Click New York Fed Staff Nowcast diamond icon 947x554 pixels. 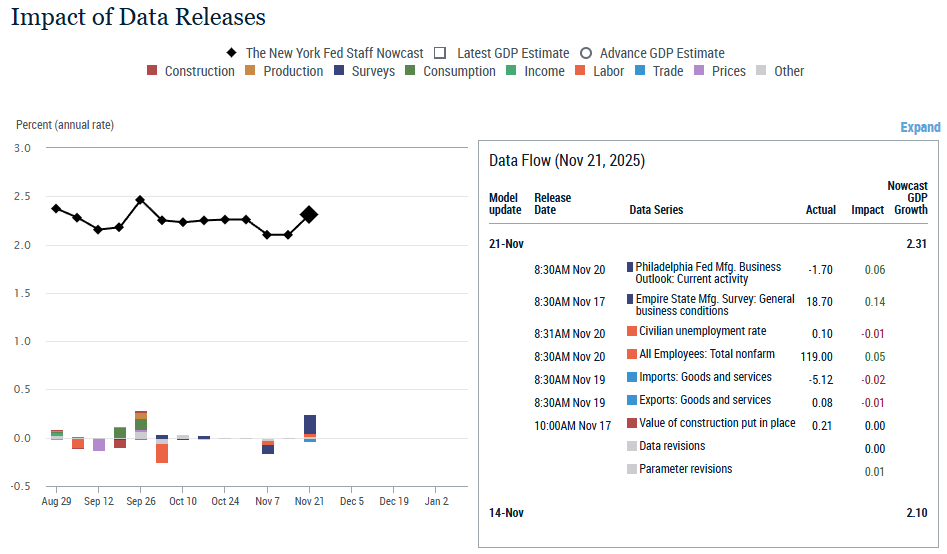pos(231,53)
